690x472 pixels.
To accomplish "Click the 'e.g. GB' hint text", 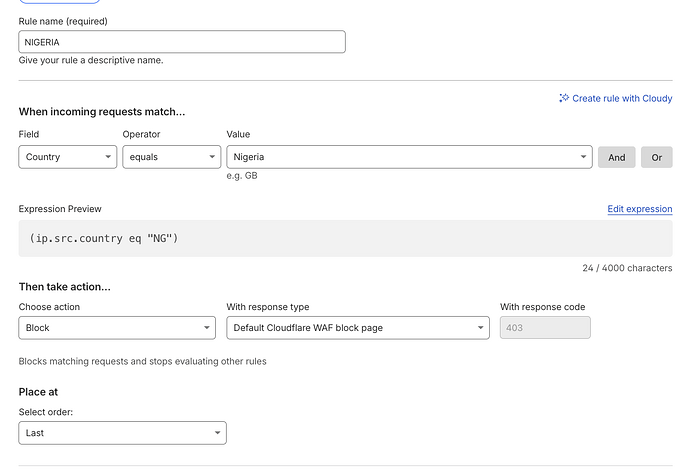I will (x=242, y=176).
